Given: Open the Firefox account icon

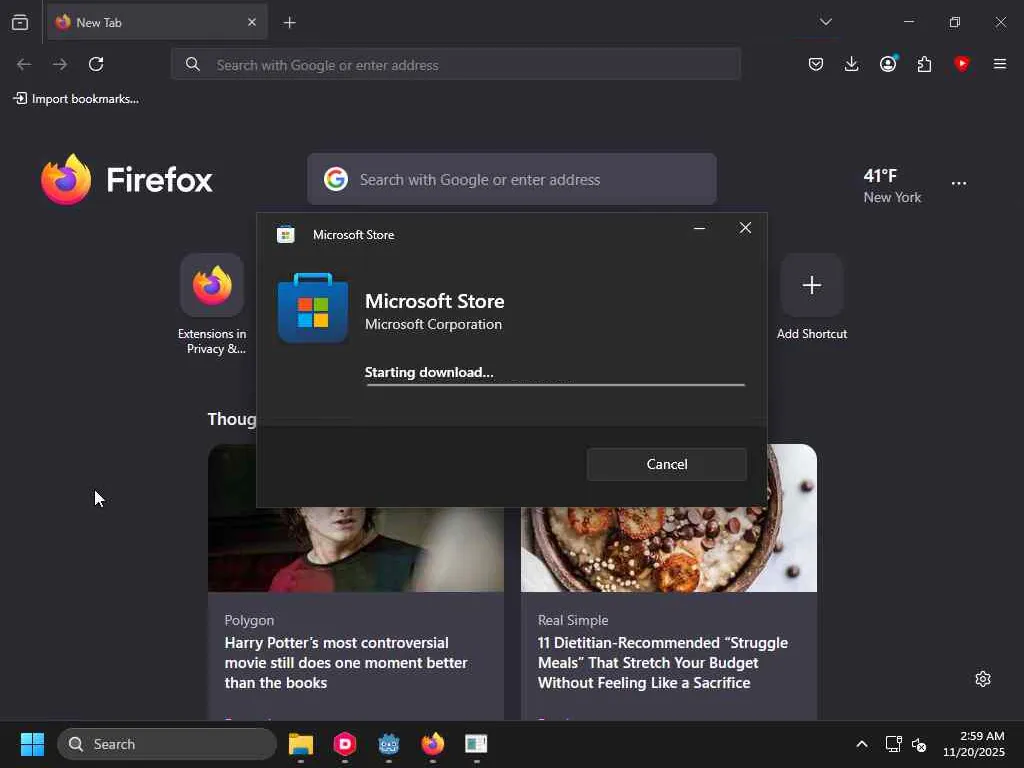Looking at the screenshot, I should (x=888, y=63).
